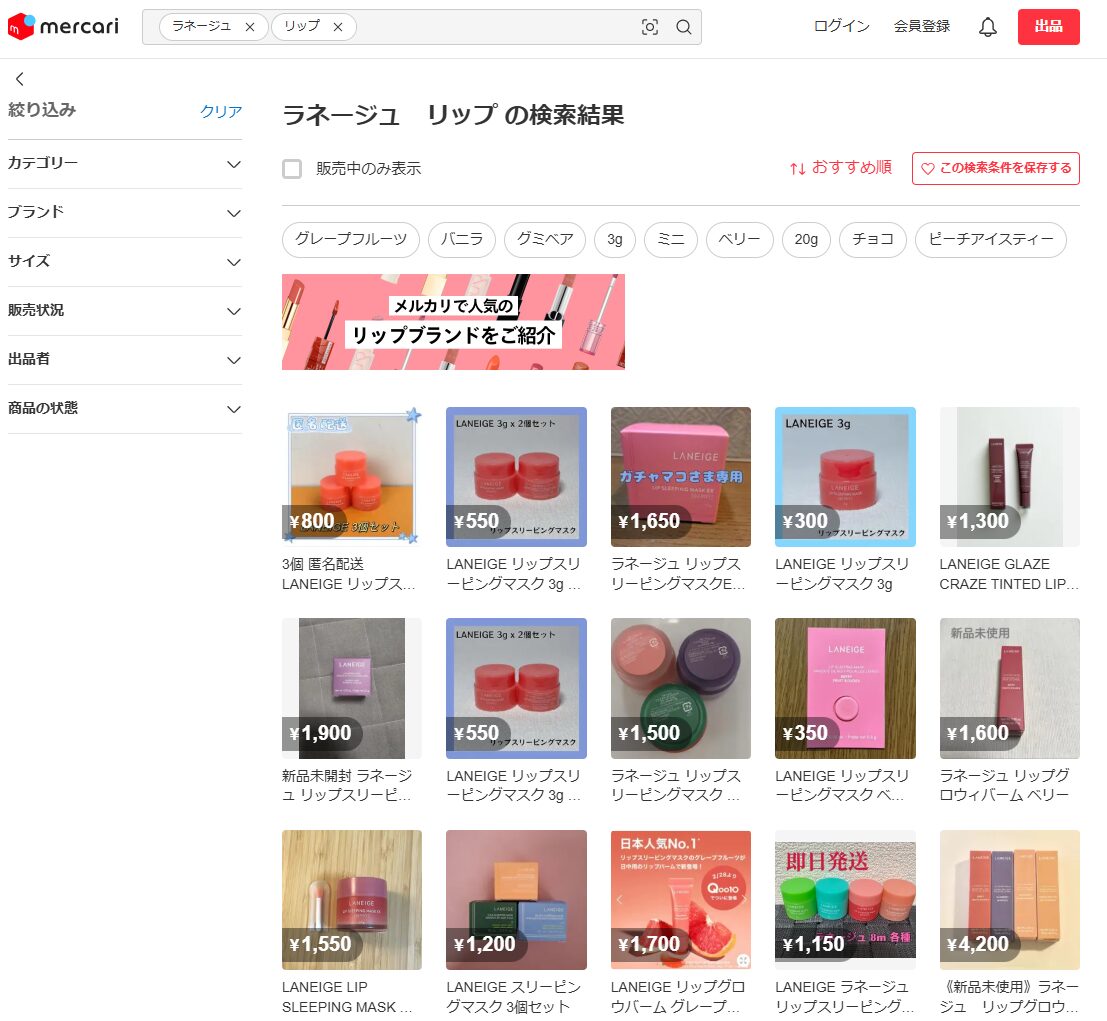Click the title LANEIGE GLAZE CRAZE TINTED LIP
This screenshot has height=1021, width=1107.
[x=1009, y=574]
